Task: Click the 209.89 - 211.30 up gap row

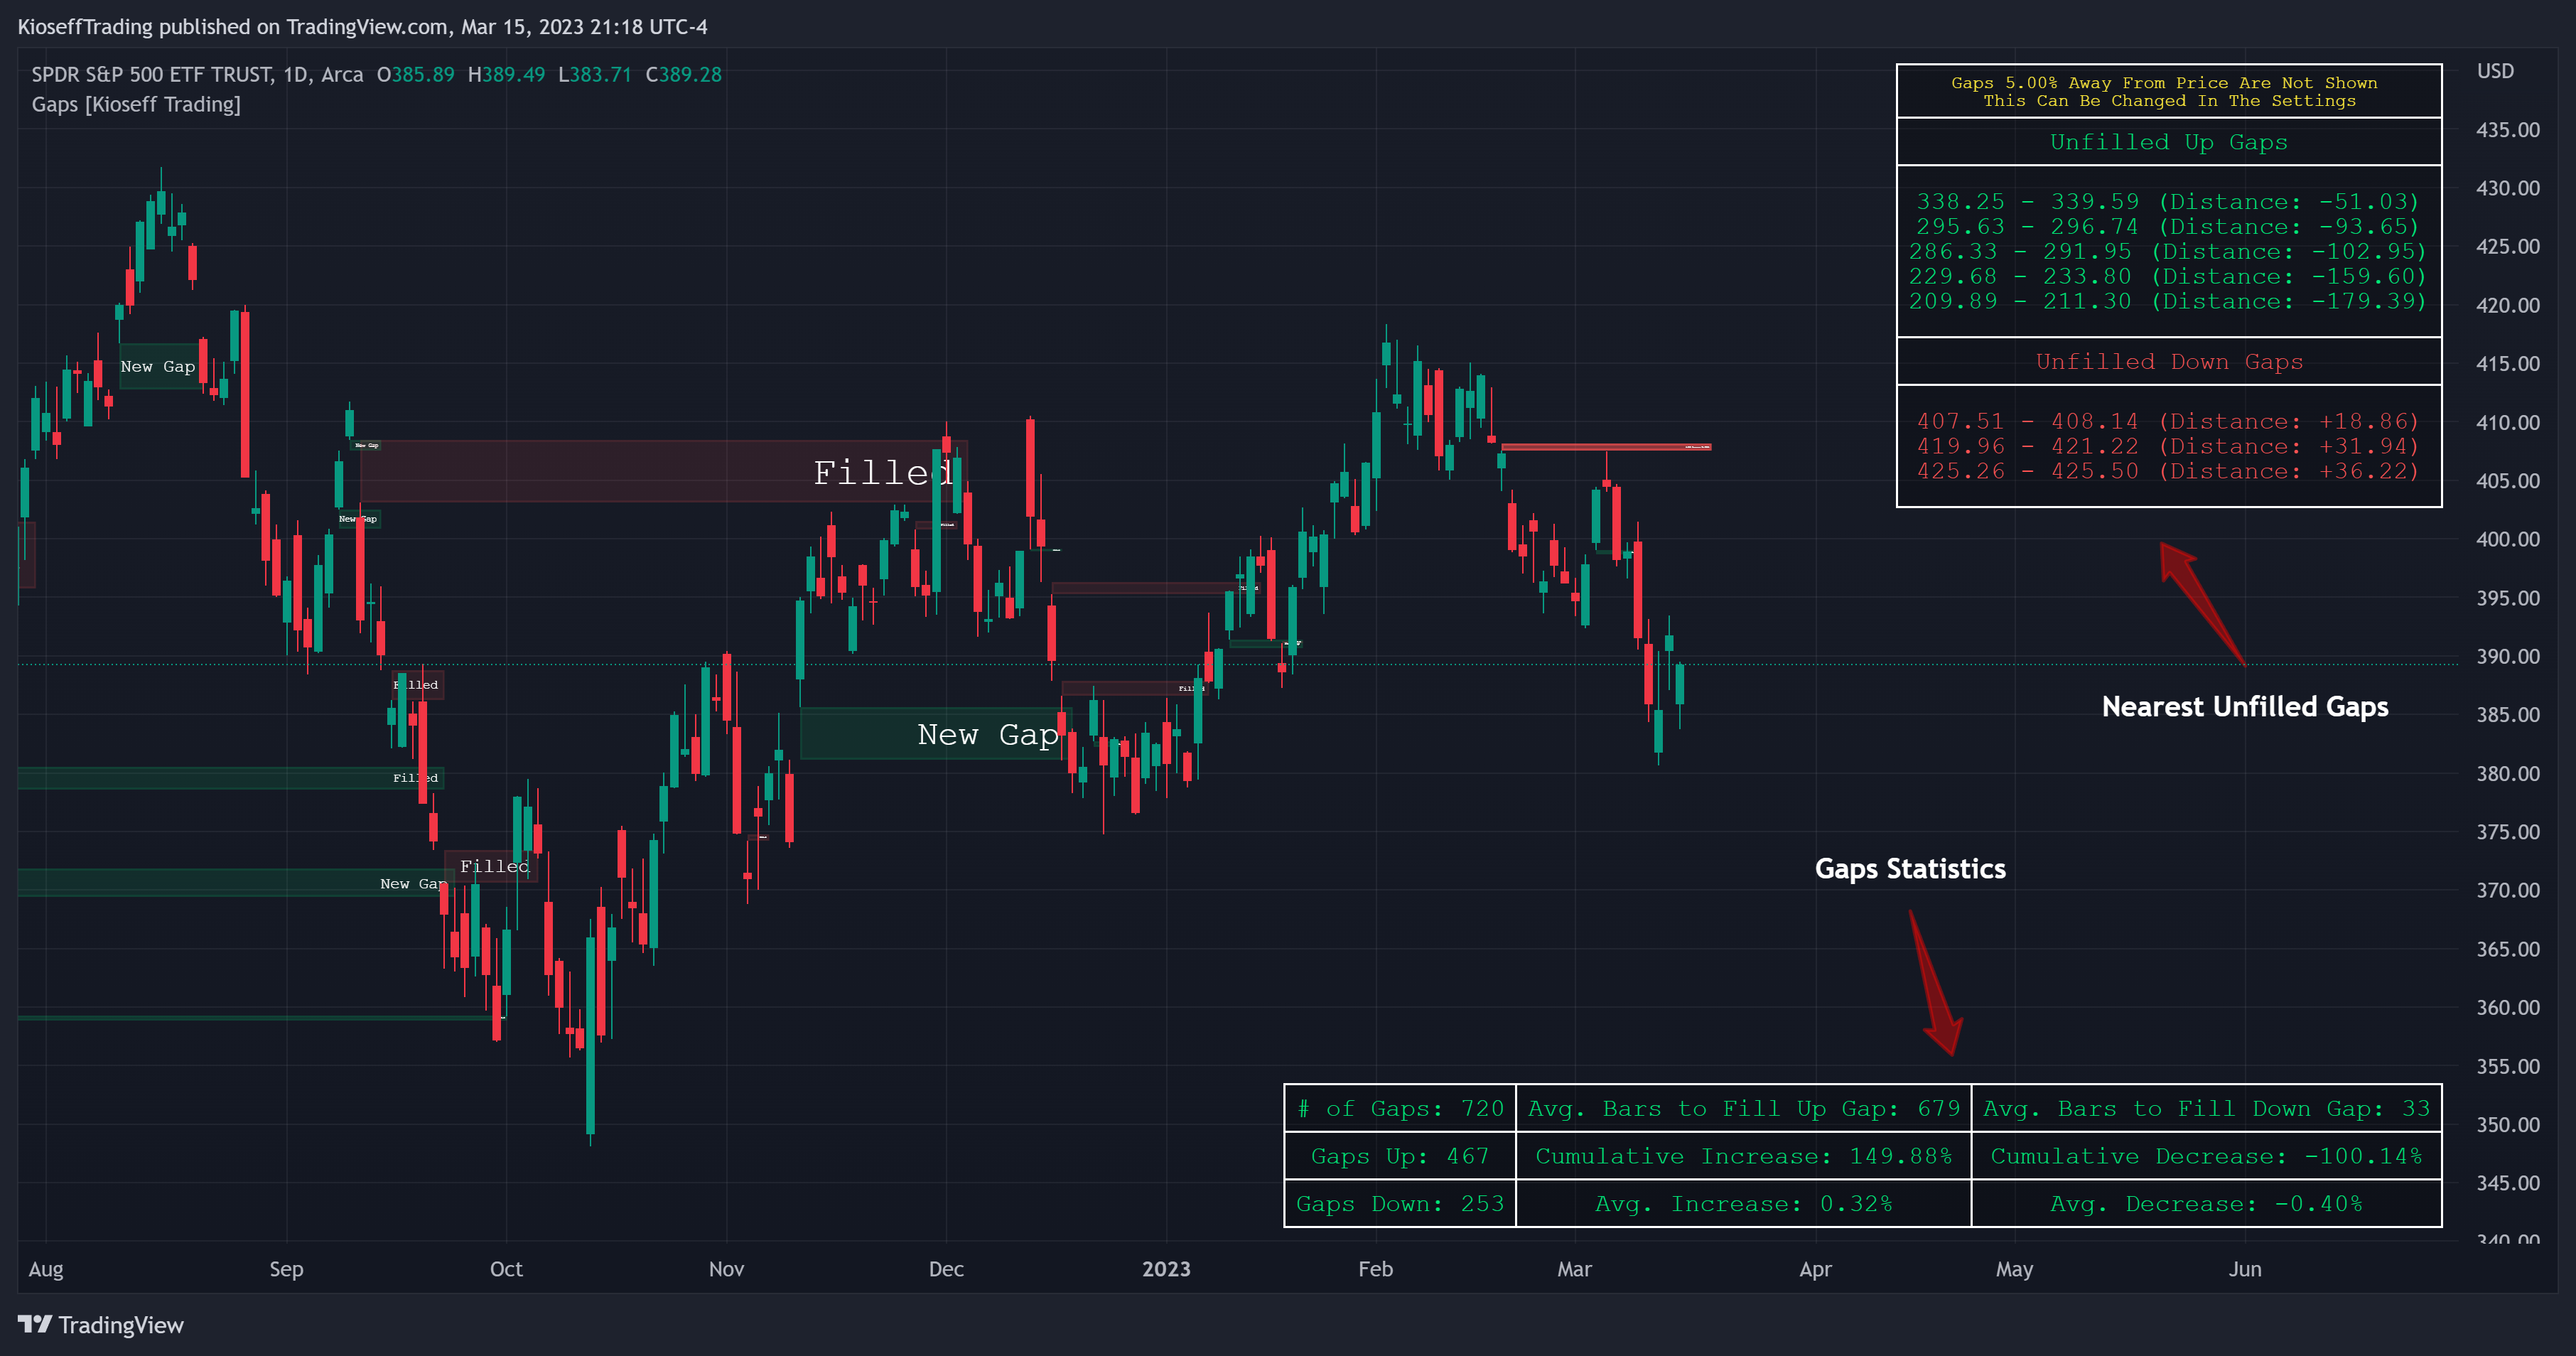Action: pos(2167,302)
